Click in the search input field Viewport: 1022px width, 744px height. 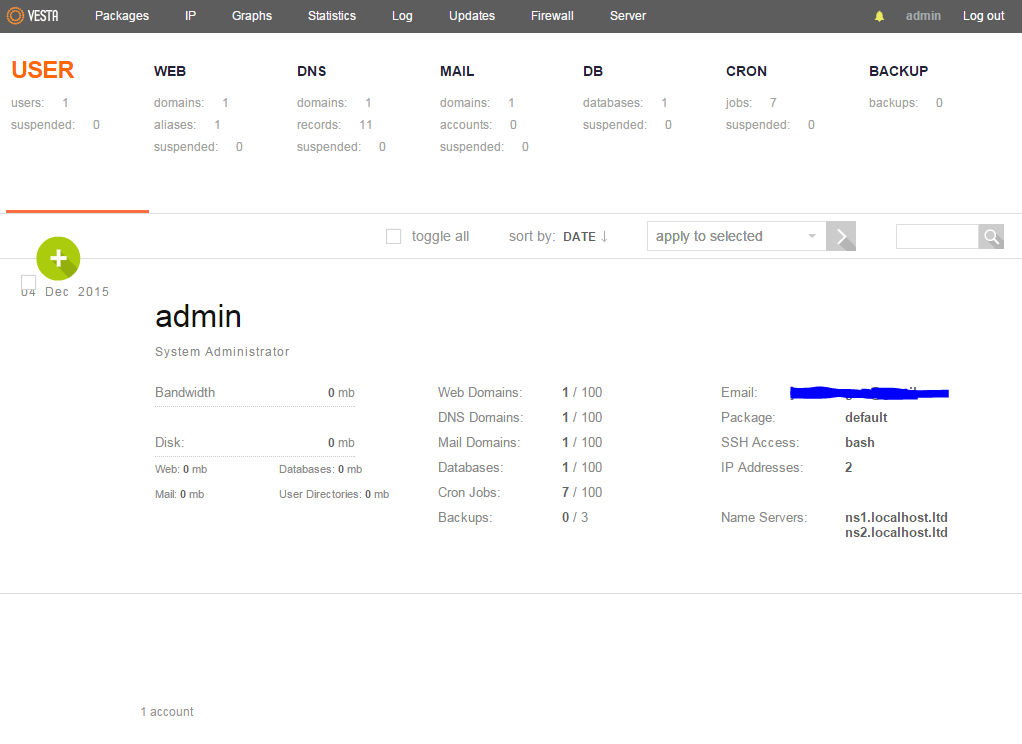(x=937, y=237)
